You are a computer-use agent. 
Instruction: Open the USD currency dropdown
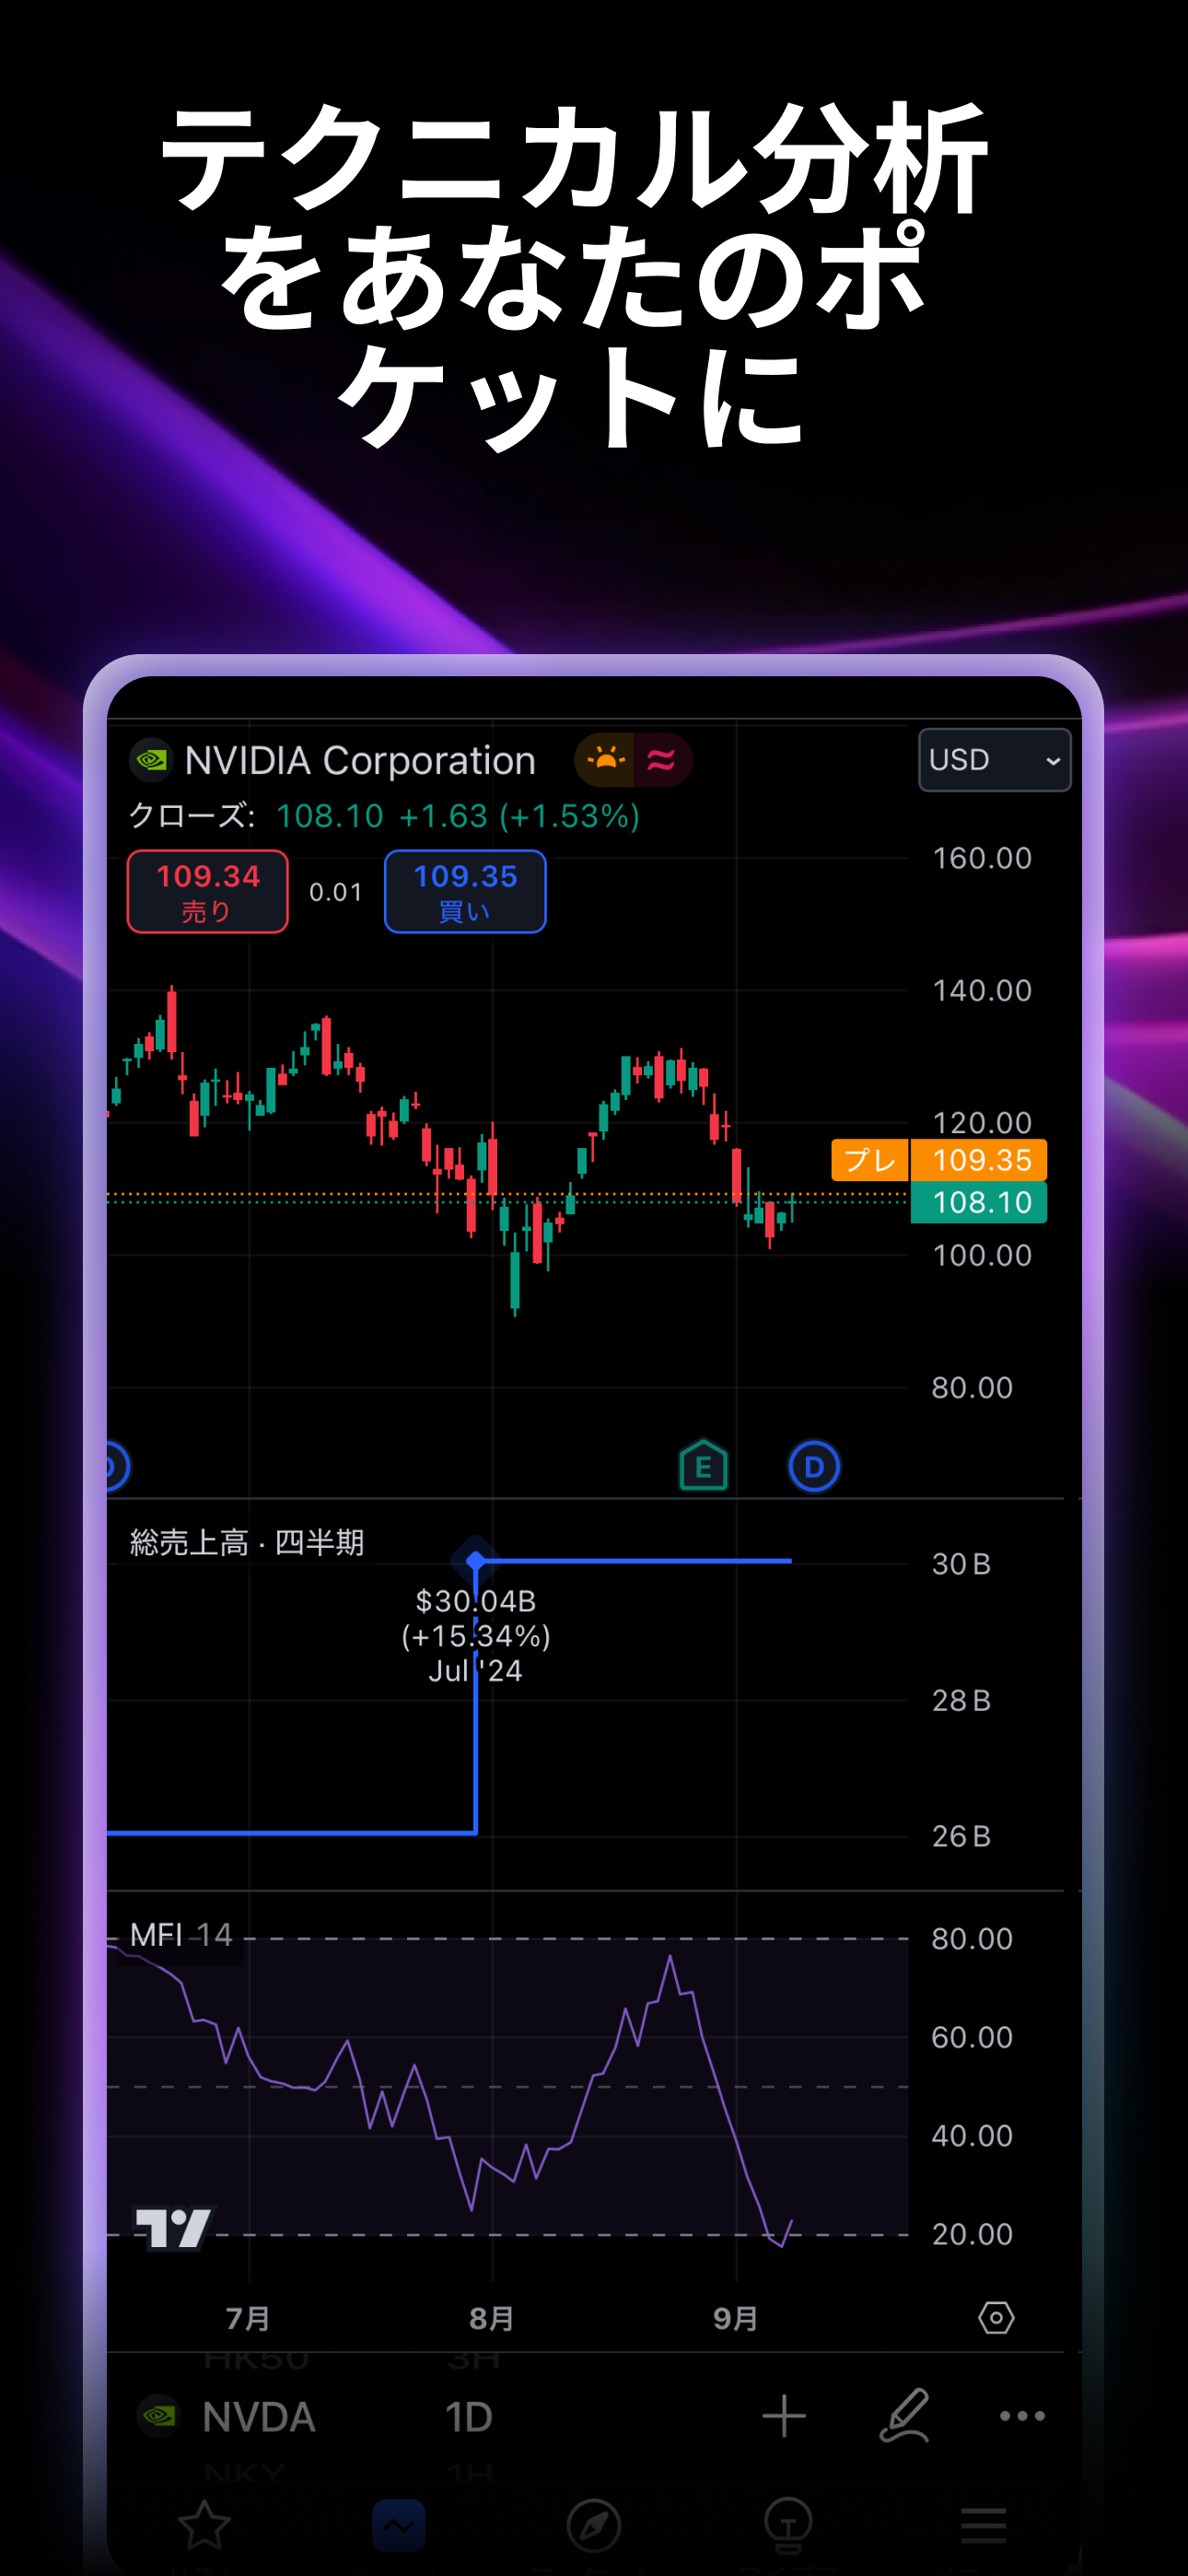994,760
